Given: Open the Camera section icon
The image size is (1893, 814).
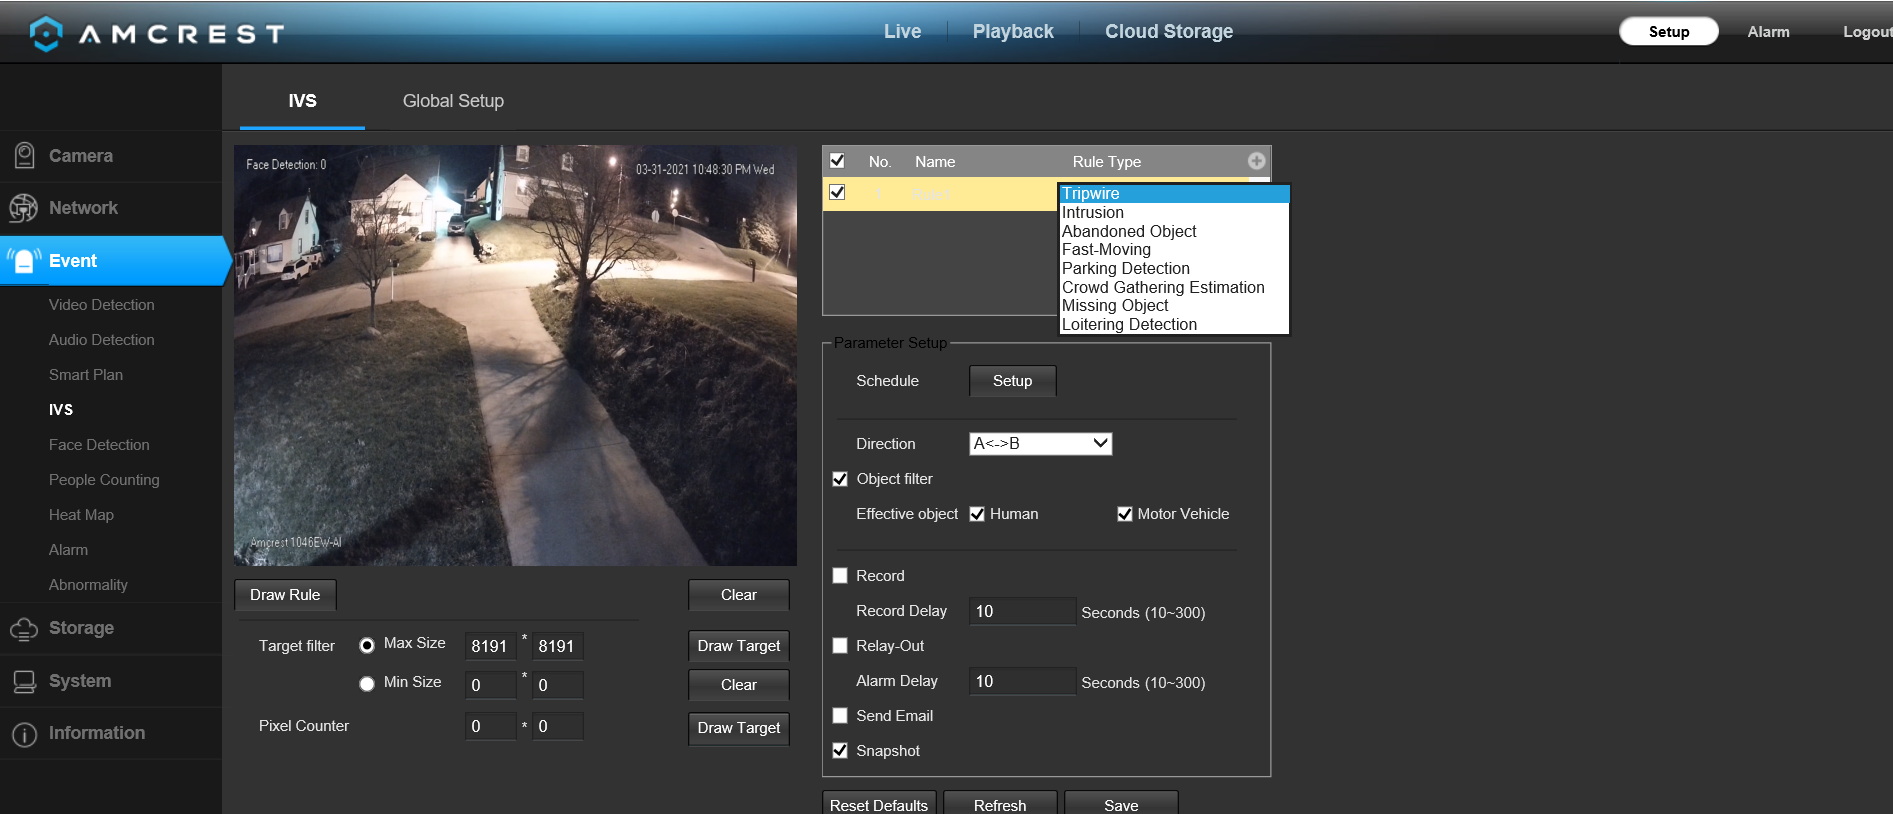Looking at the screenshot, I should coord(24,156).
